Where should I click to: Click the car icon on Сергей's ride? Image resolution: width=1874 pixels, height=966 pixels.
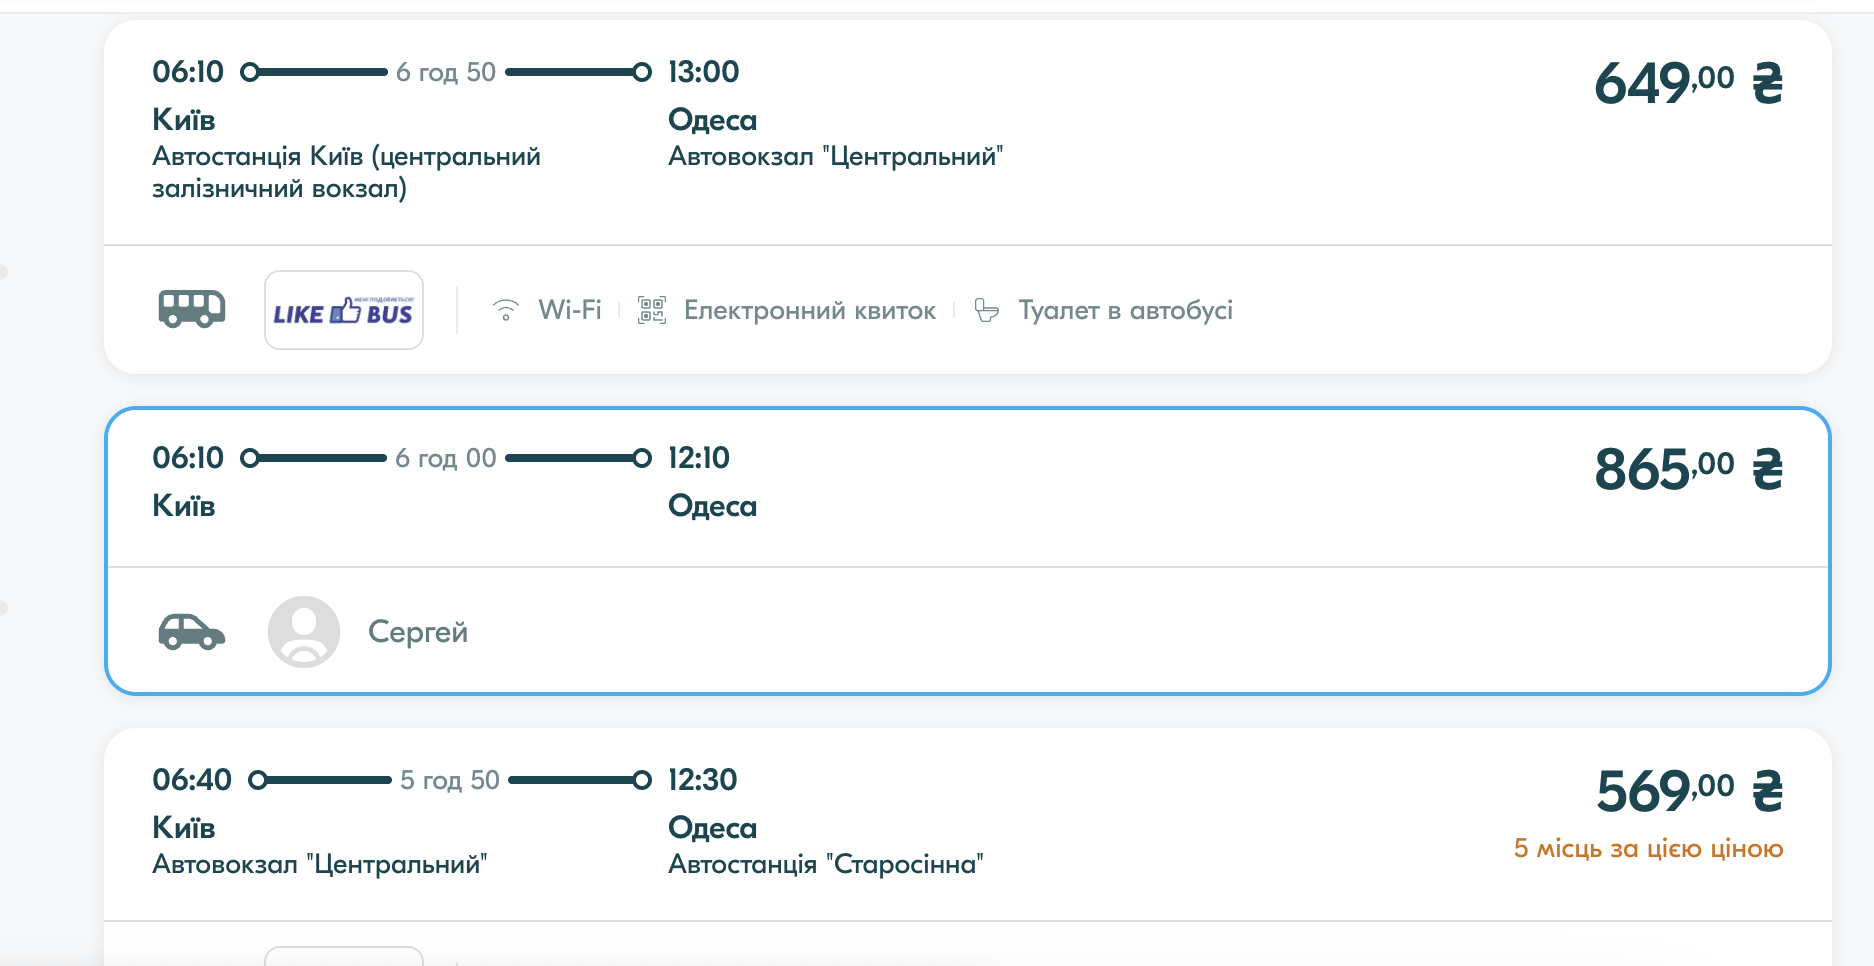pyautogui.click(x=191, y=631)
